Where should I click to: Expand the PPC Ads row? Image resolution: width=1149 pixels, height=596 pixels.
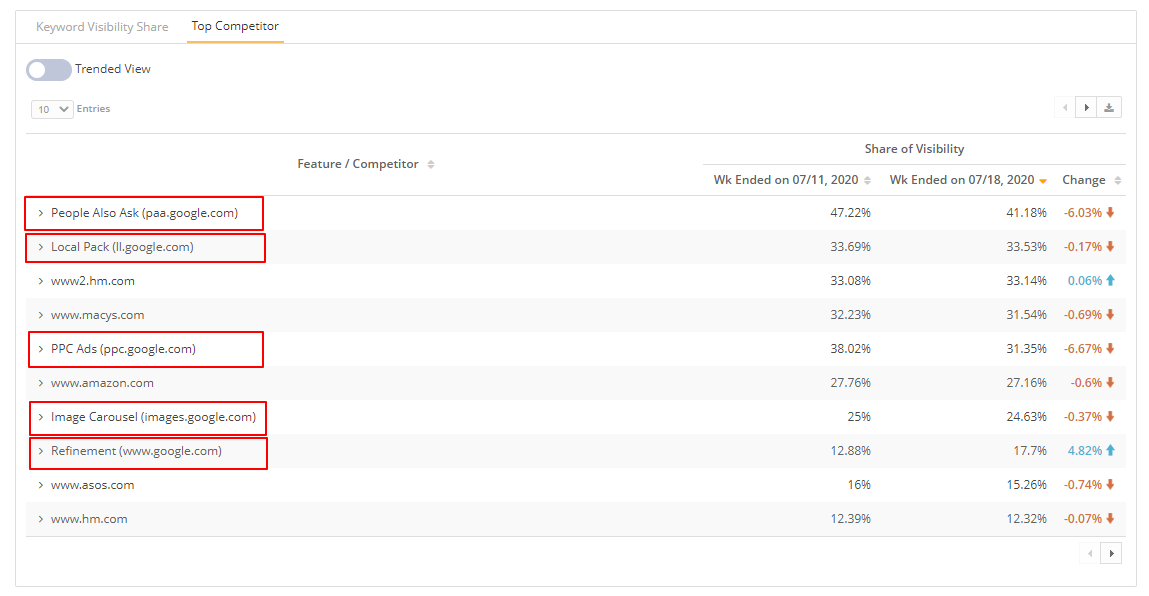40,349
